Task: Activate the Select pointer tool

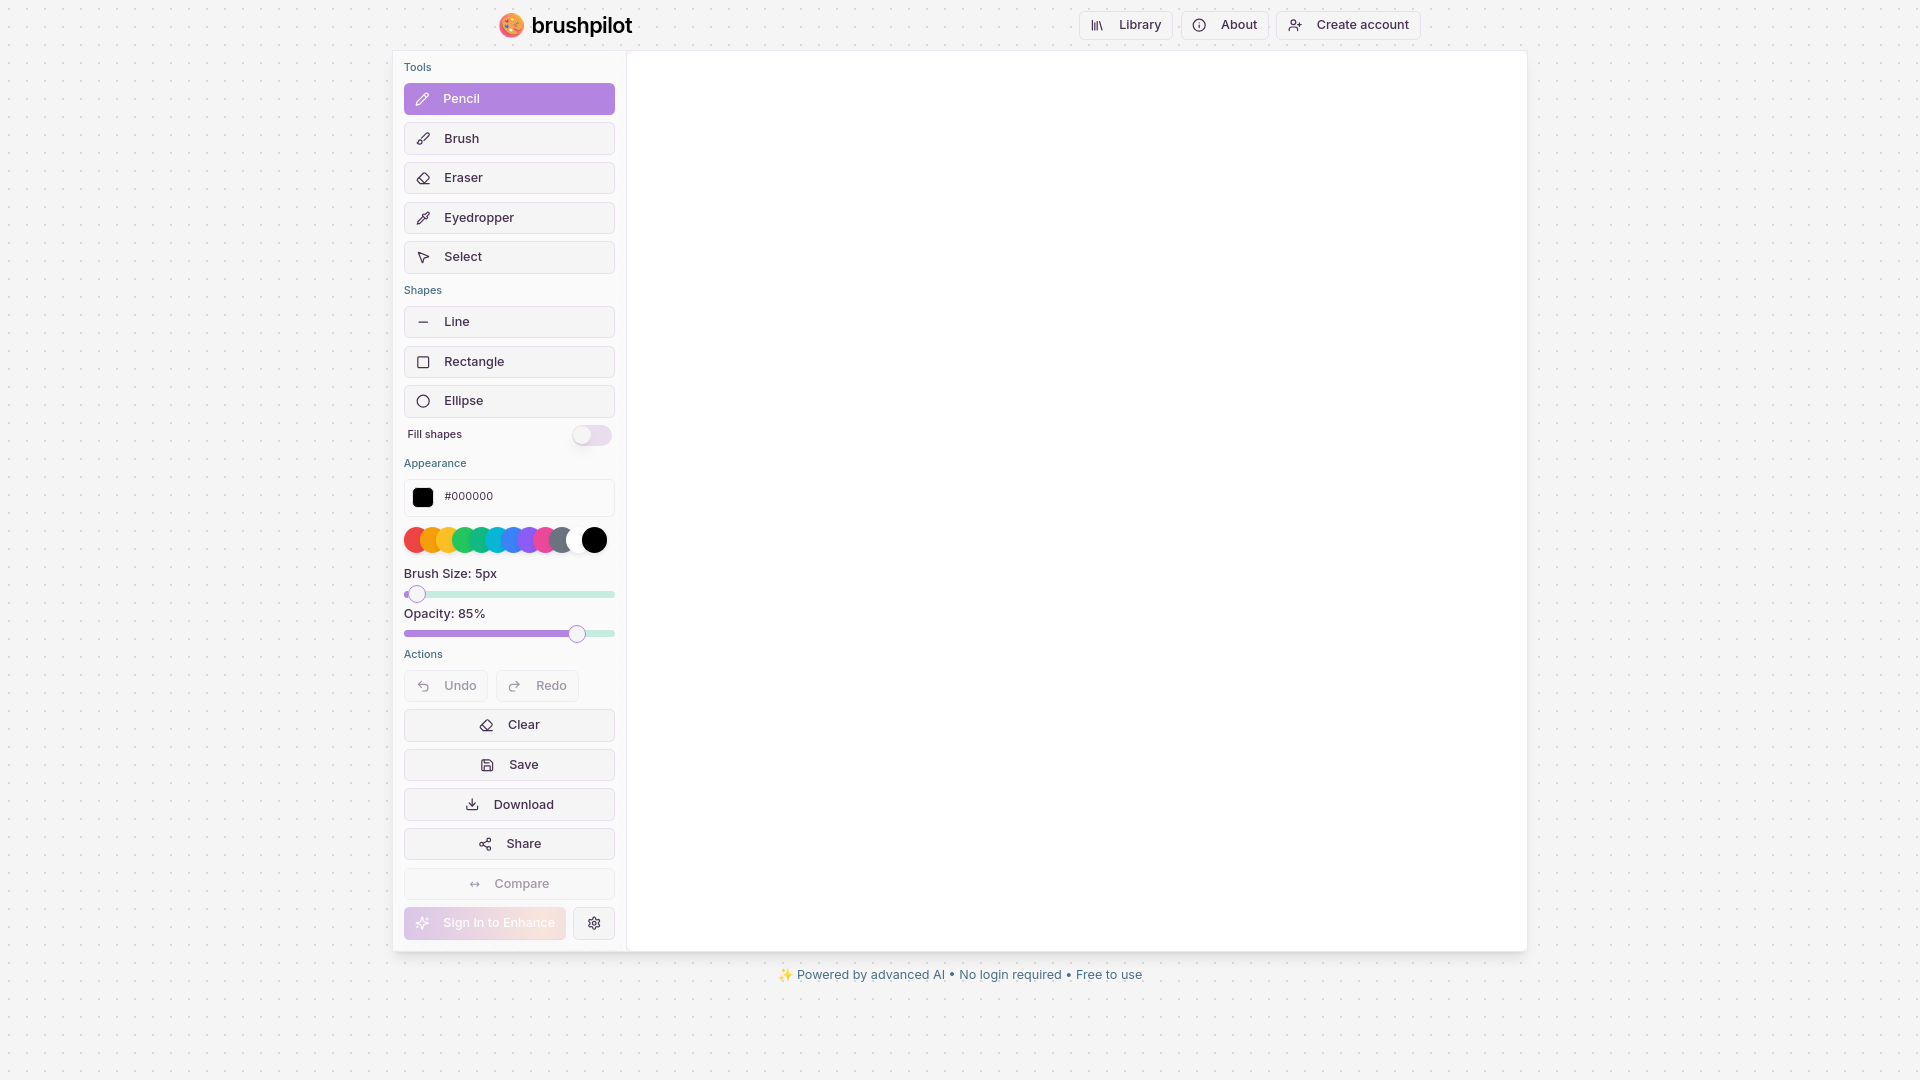Action: coord(509,257)
